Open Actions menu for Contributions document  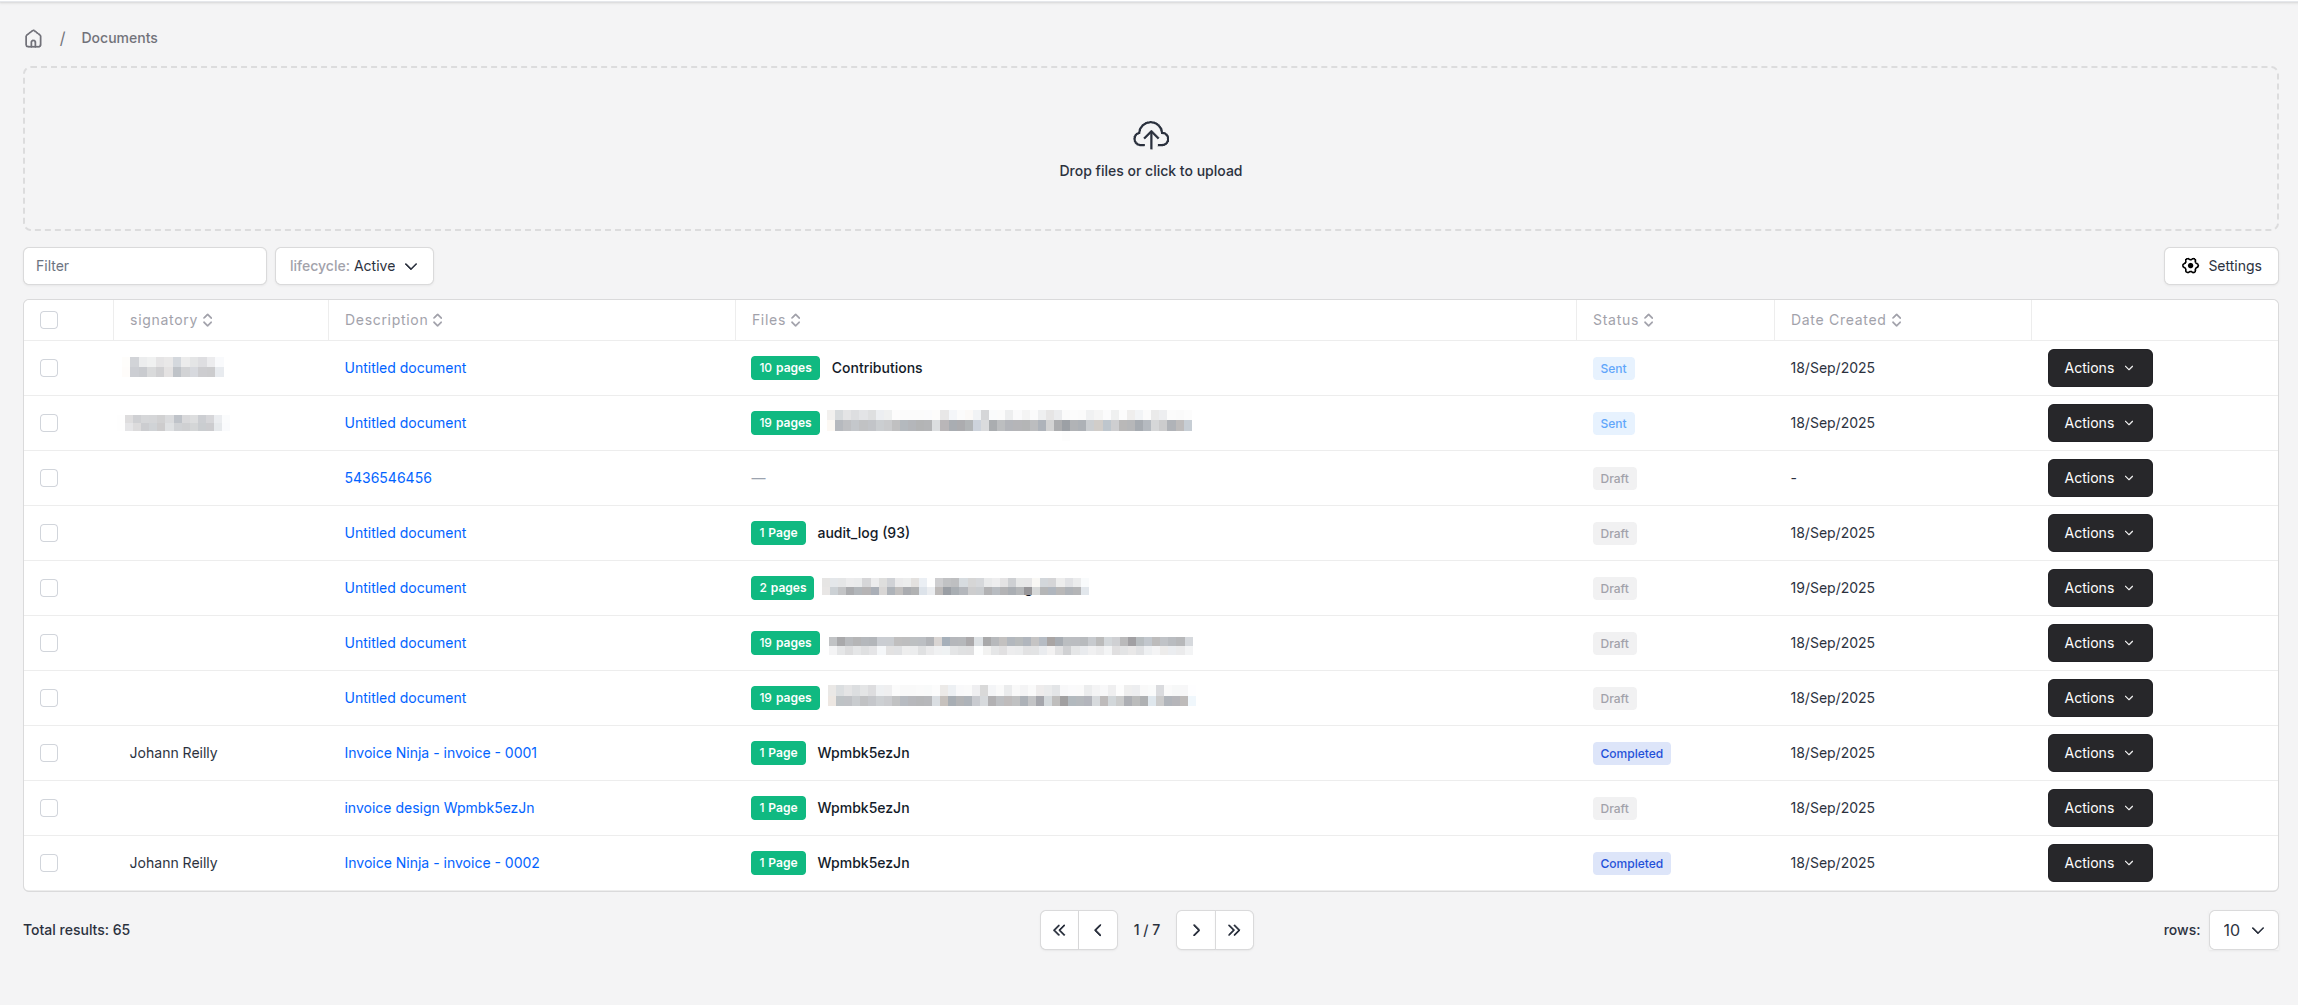pos(2099,368)
